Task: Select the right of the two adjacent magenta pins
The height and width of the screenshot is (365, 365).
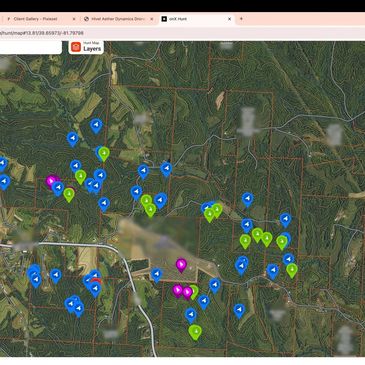Action: 187,293
